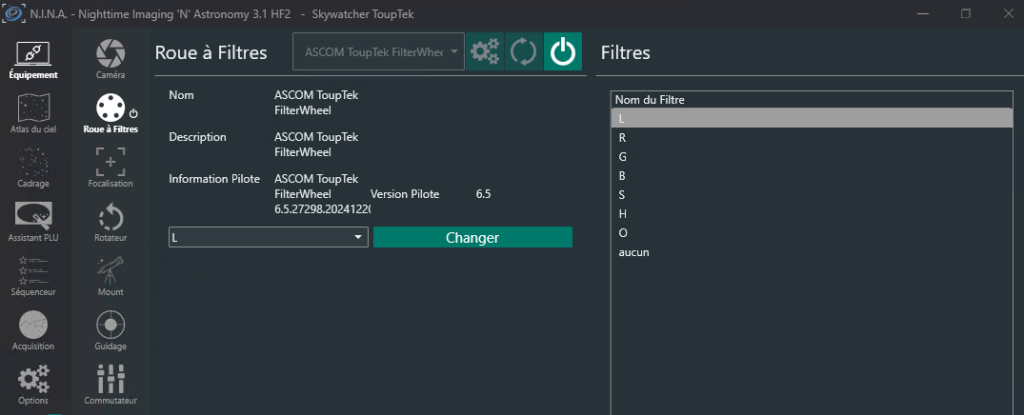Refresh the filter wheel device list

[x=524, y=52]
